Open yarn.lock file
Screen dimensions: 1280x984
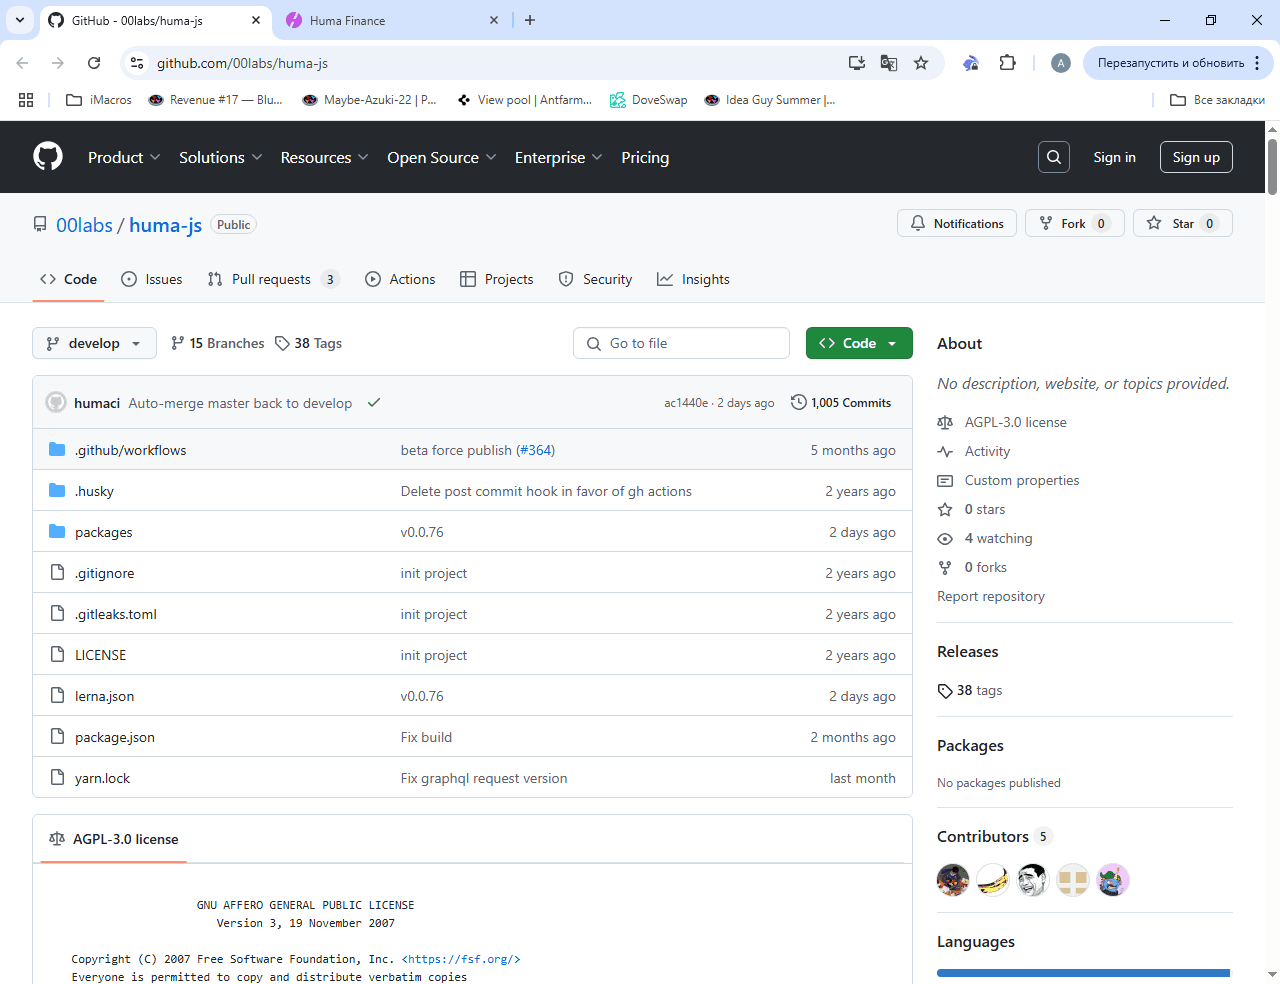(x=102, y=778)
